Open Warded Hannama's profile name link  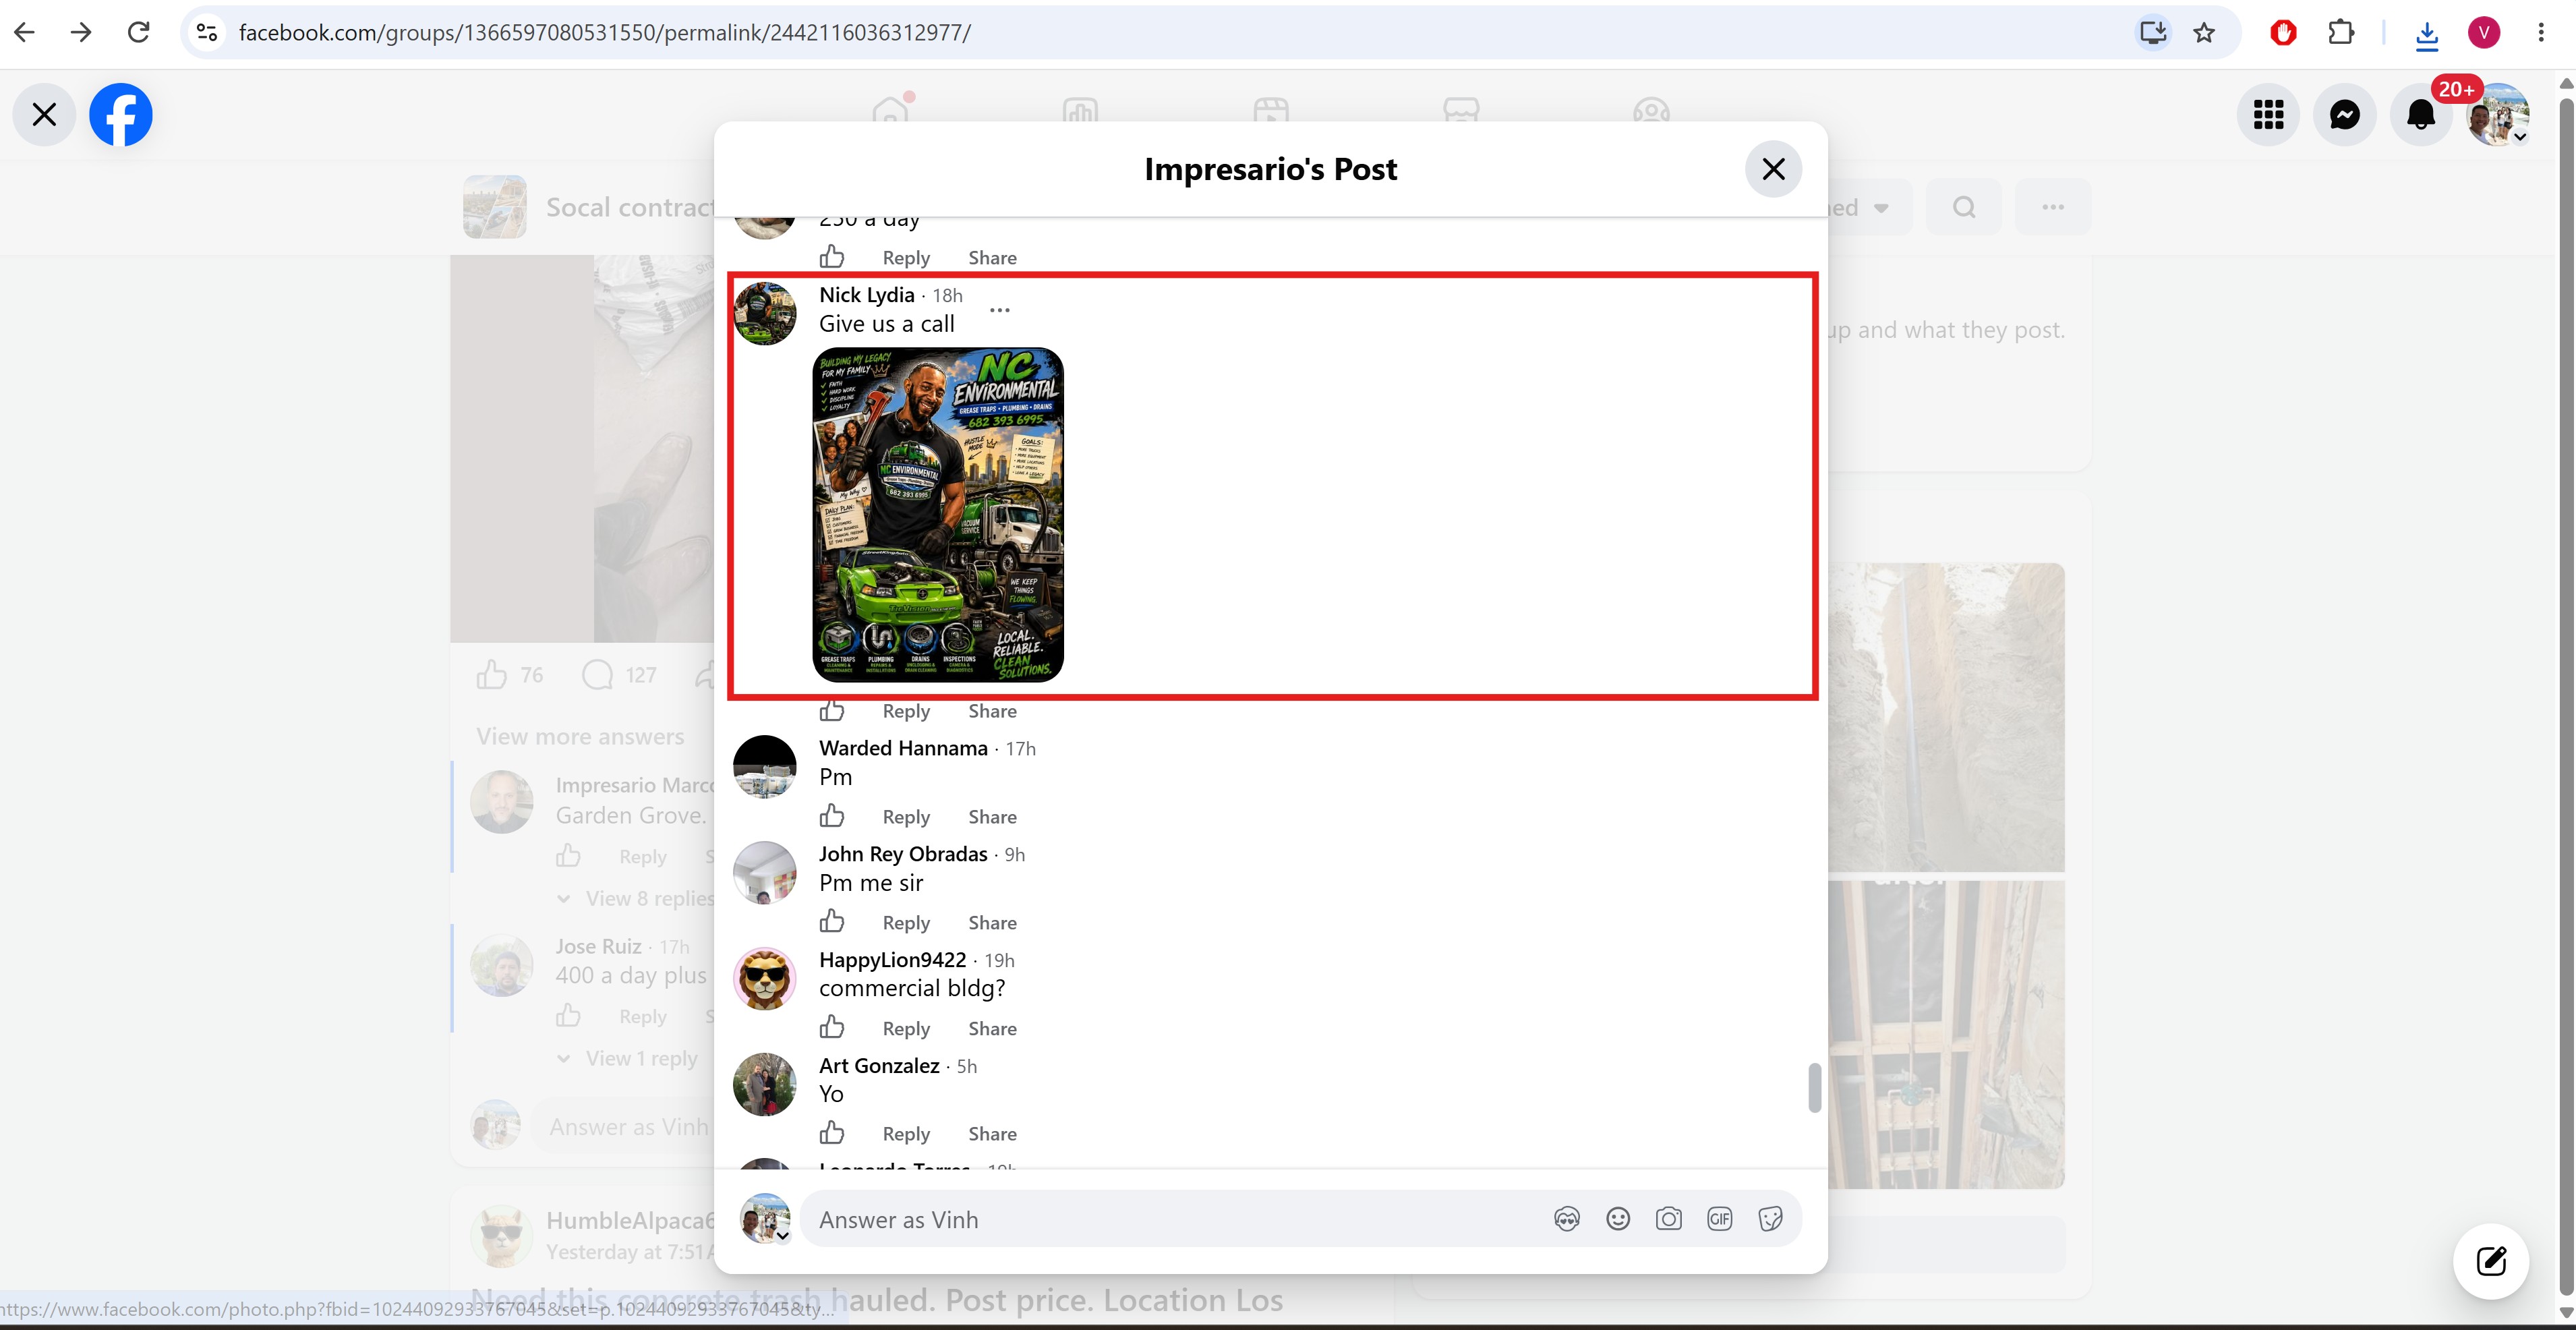903,748
